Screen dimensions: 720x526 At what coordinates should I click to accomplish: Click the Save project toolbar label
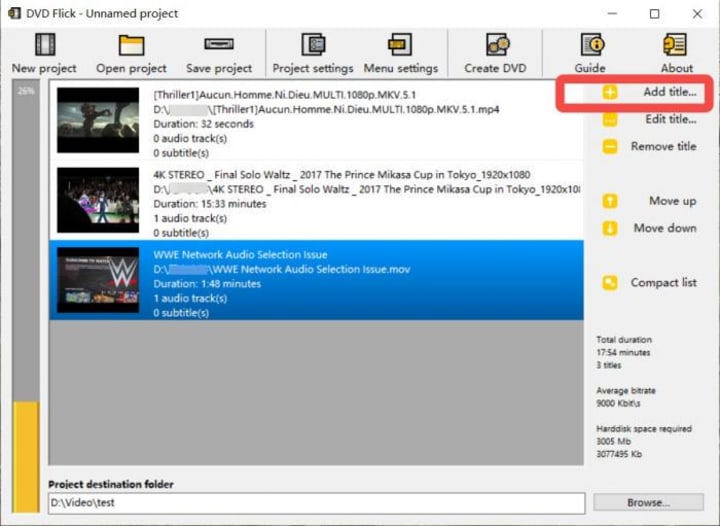point(219,68)
